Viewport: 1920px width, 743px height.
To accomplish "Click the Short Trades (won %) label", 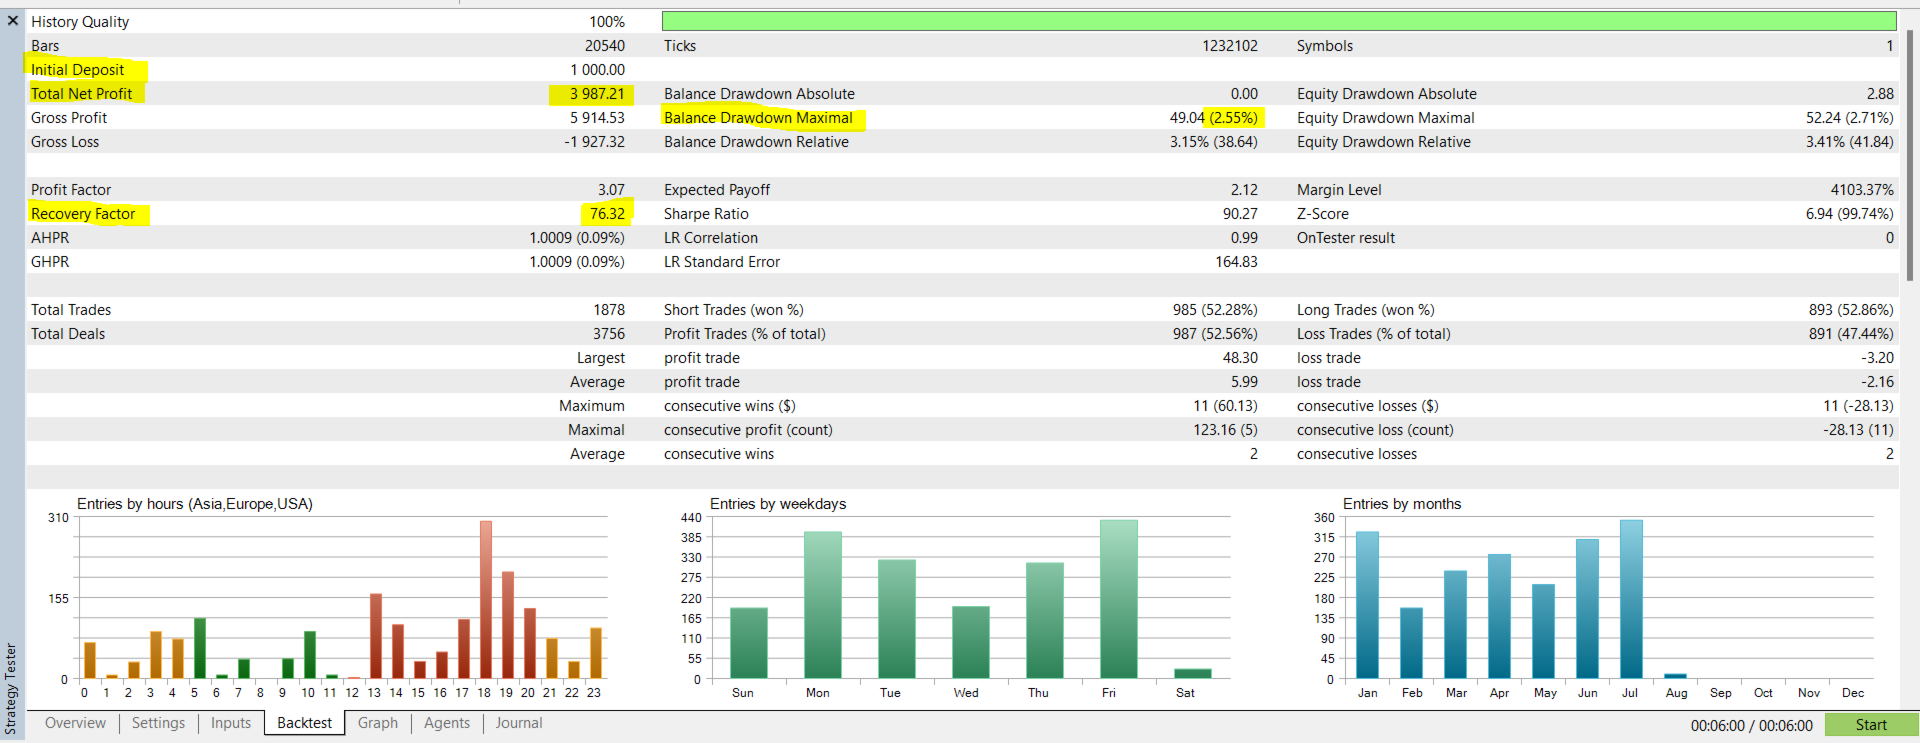I will pos(734,310).
